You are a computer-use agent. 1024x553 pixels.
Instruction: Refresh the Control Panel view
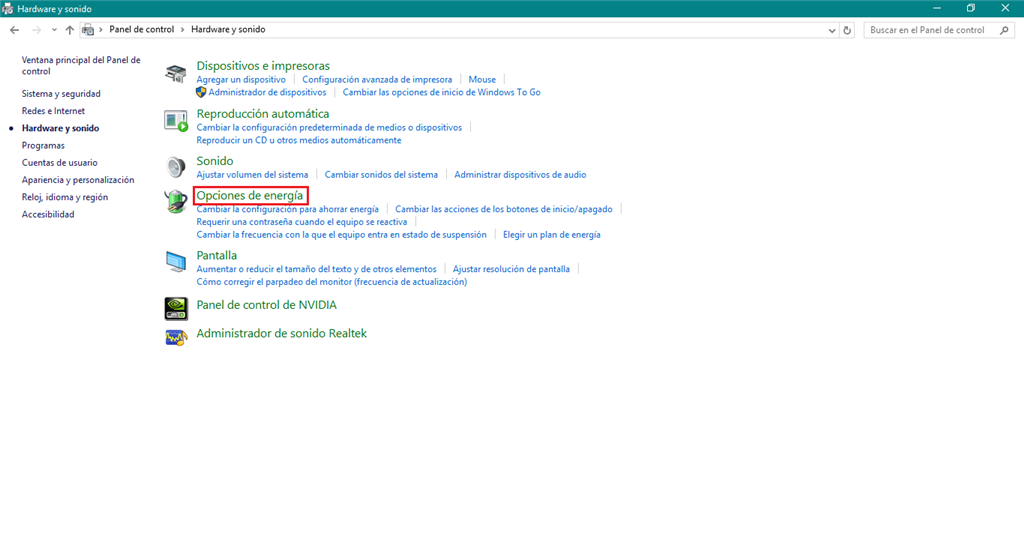(x=847, y=30)
